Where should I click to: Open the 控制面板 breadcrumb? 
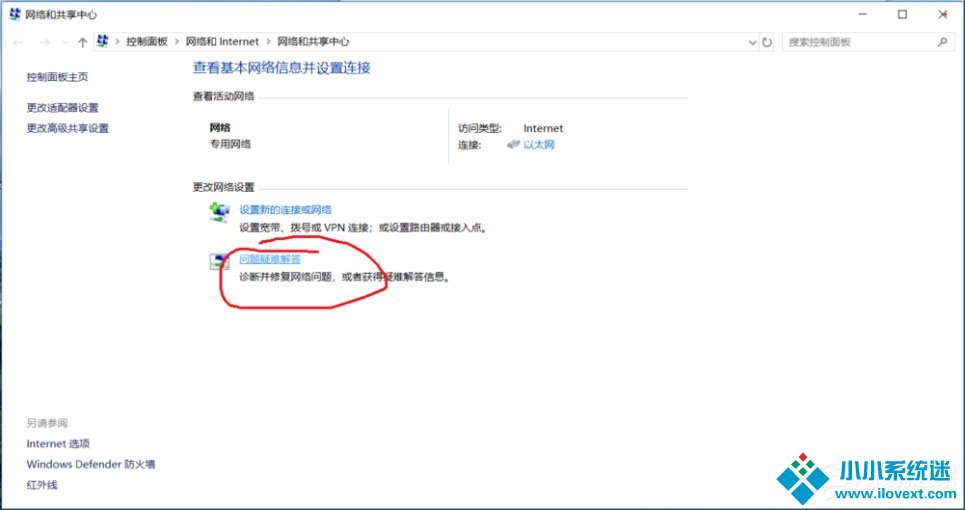[147, 42]
